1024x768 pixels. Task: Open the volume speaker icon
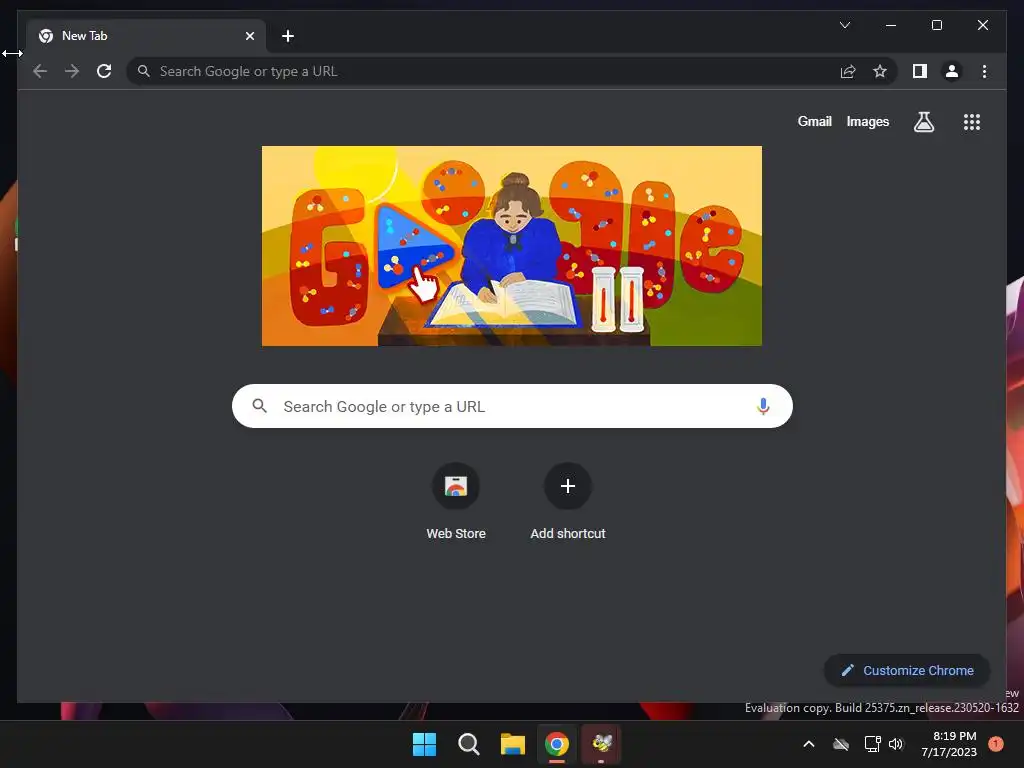(x=896, y=744)
